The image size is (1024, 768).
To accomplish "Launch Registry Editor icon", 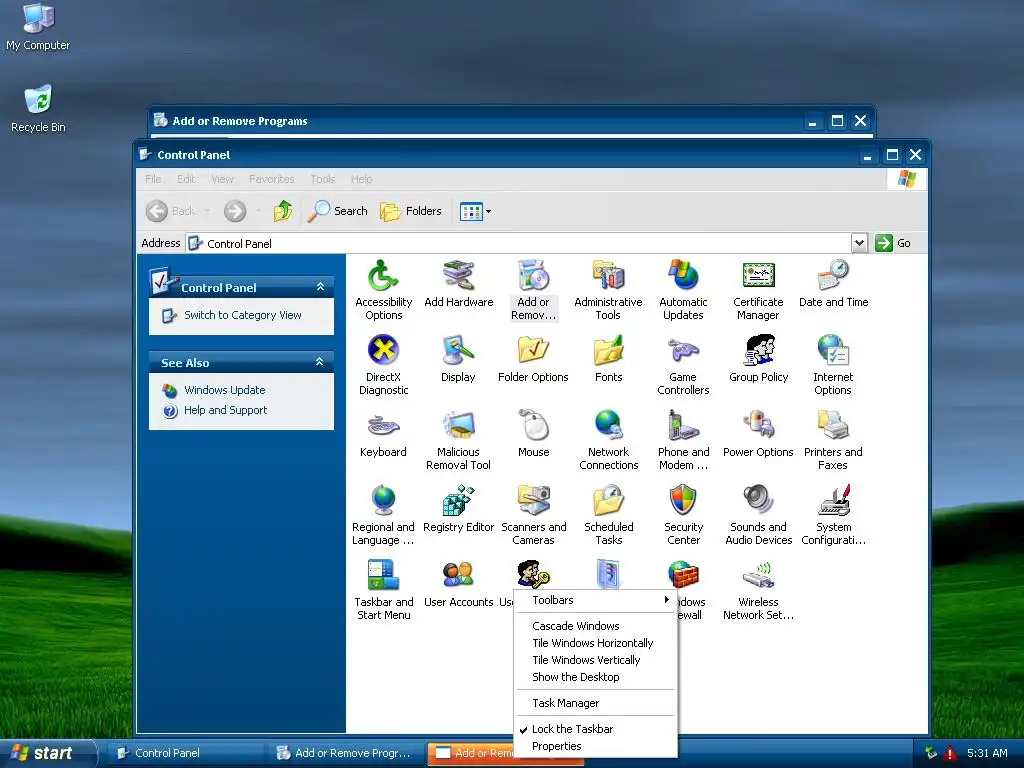I will pos(458,510).
